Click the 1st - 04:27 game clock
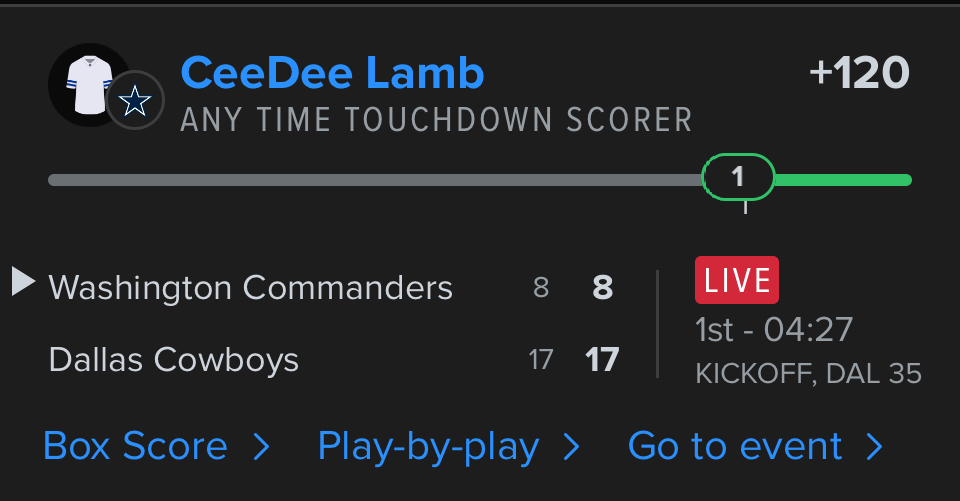Screen dimensions: 960x501 point(773,328)
